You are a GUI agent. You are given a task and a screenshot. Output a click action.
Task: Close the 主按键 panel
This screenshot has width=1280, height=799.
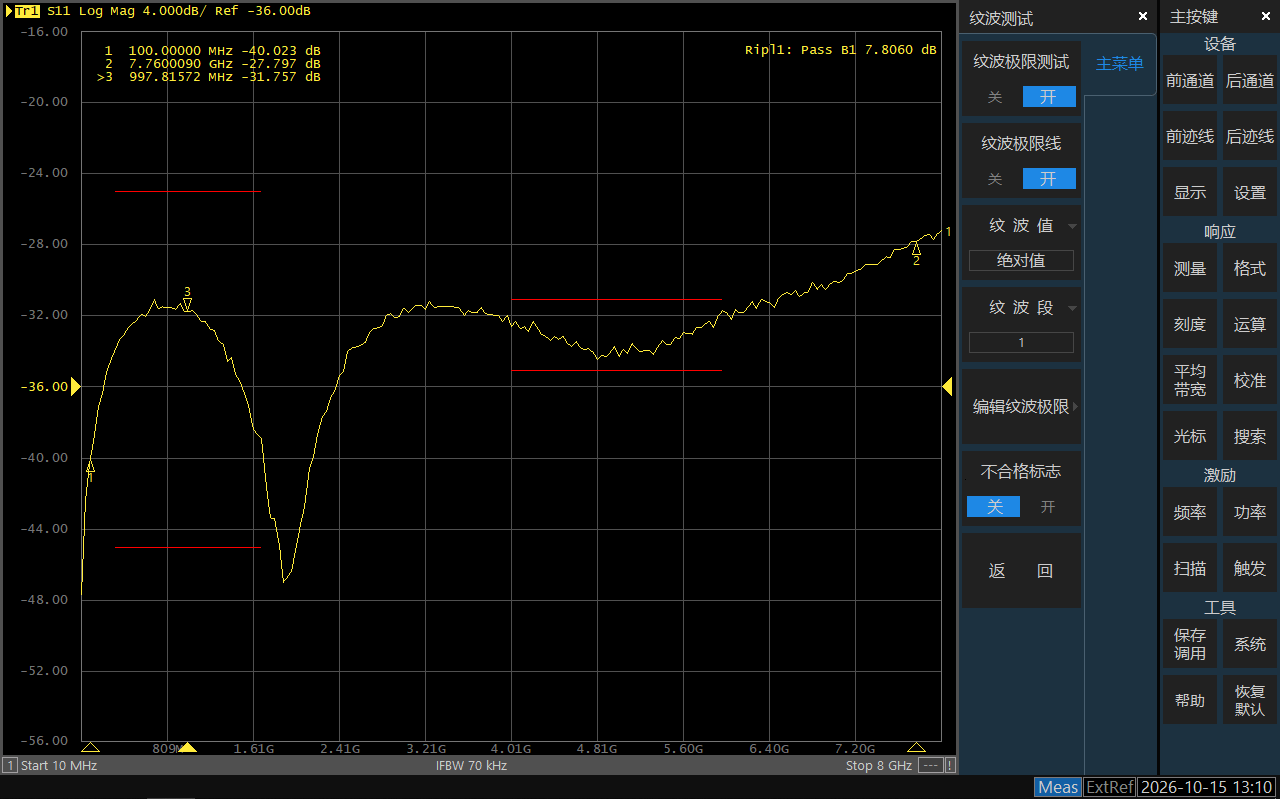coord(1265,17)
